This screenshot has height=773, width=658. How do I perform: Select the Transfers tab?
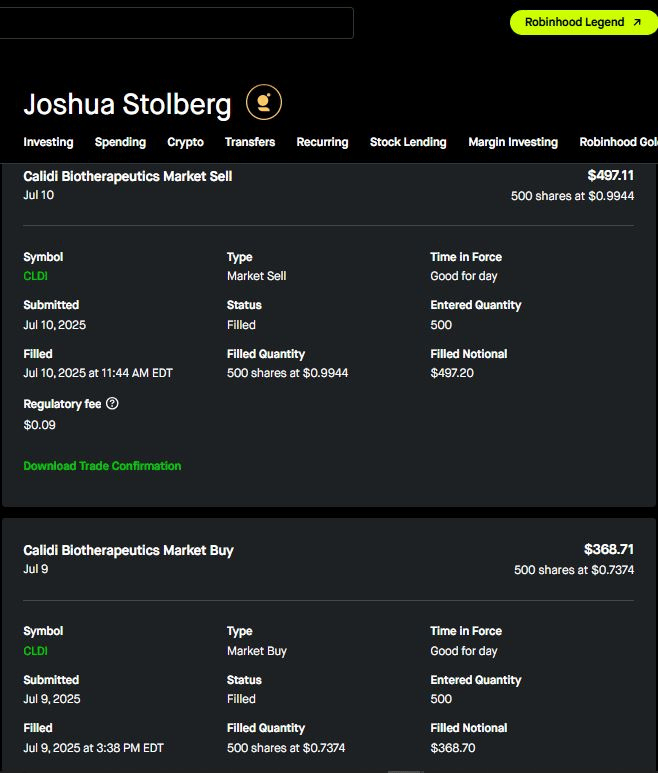tap(250, 142)
